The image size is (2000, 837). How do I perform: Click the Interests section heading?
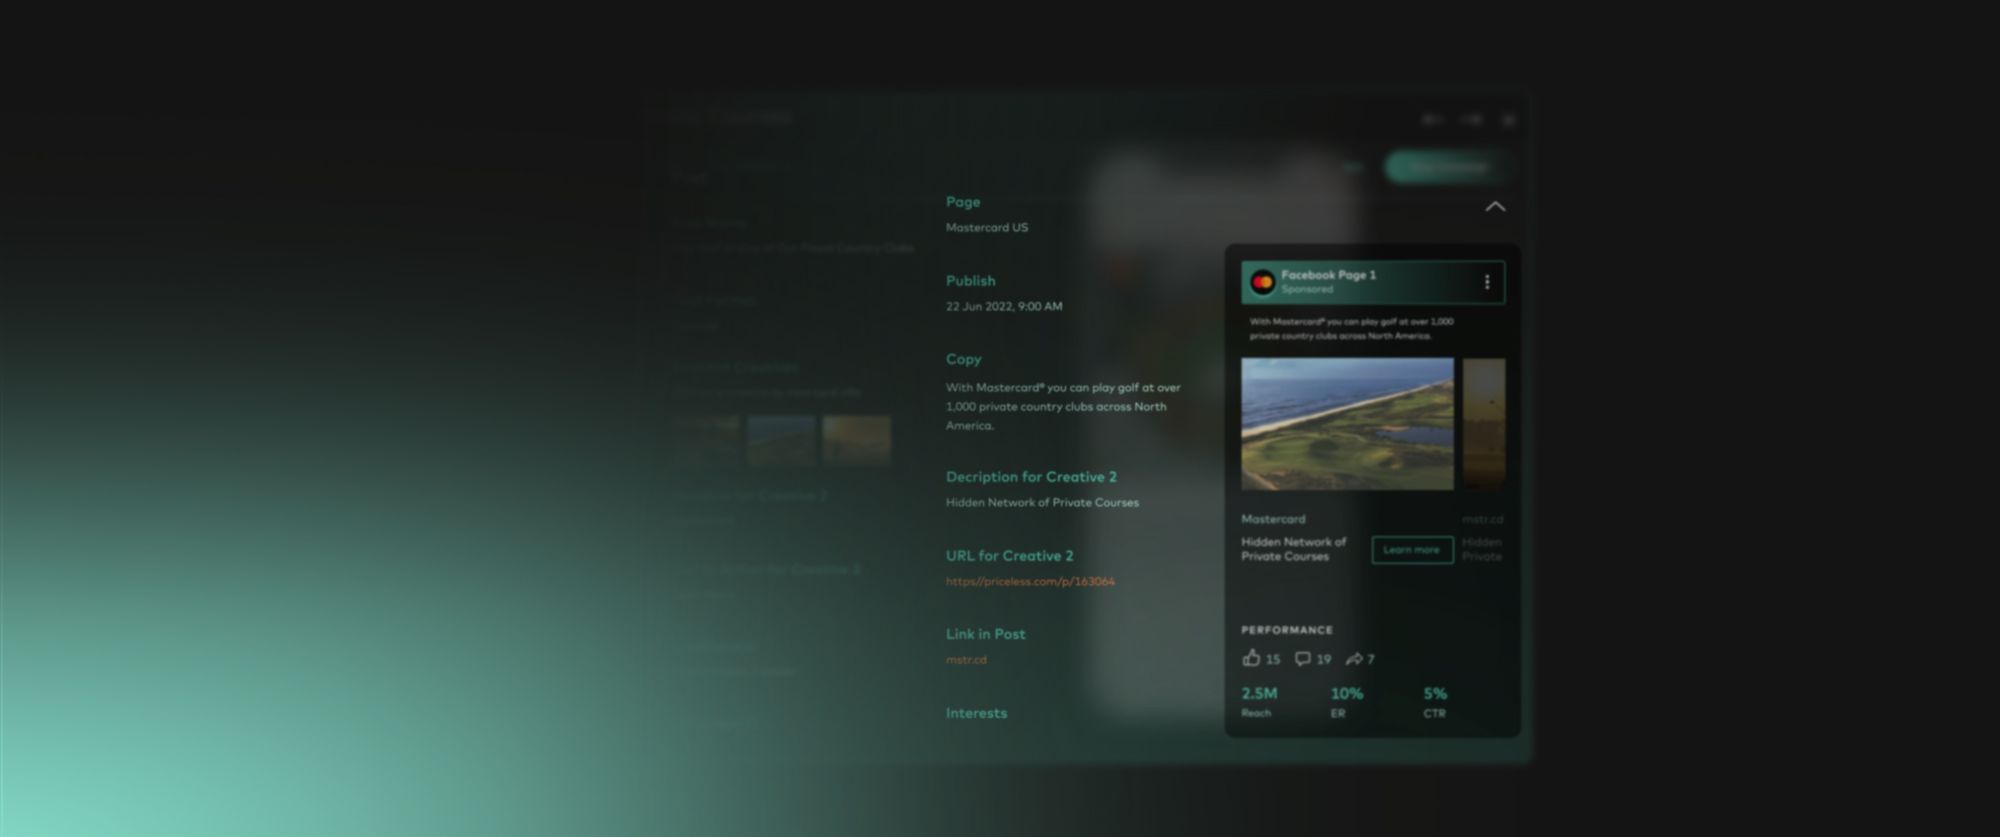[x=976, y=713]
